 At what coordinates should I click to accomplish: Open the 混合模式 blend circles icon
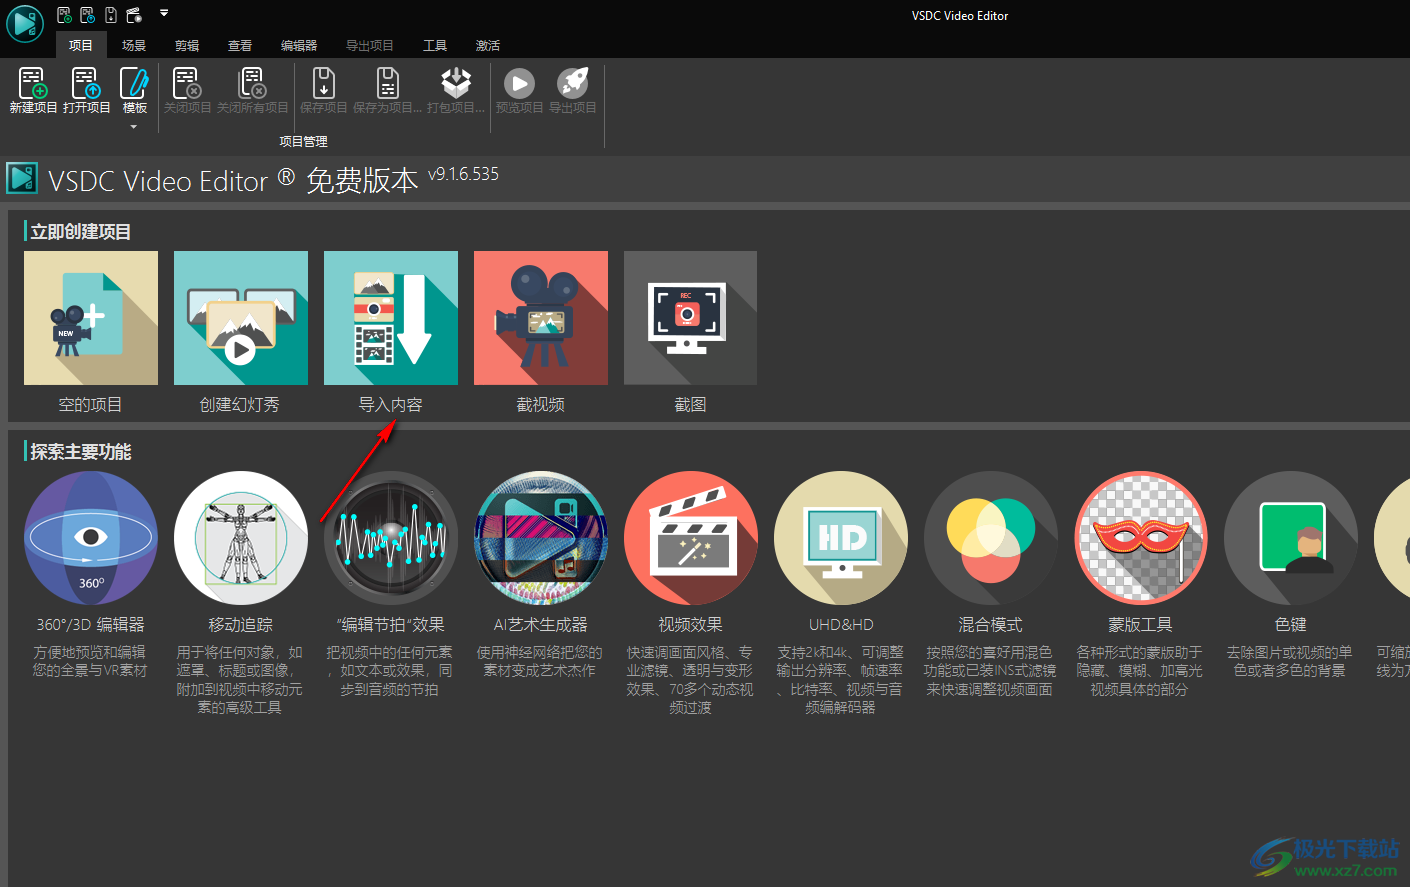[991, 538]
